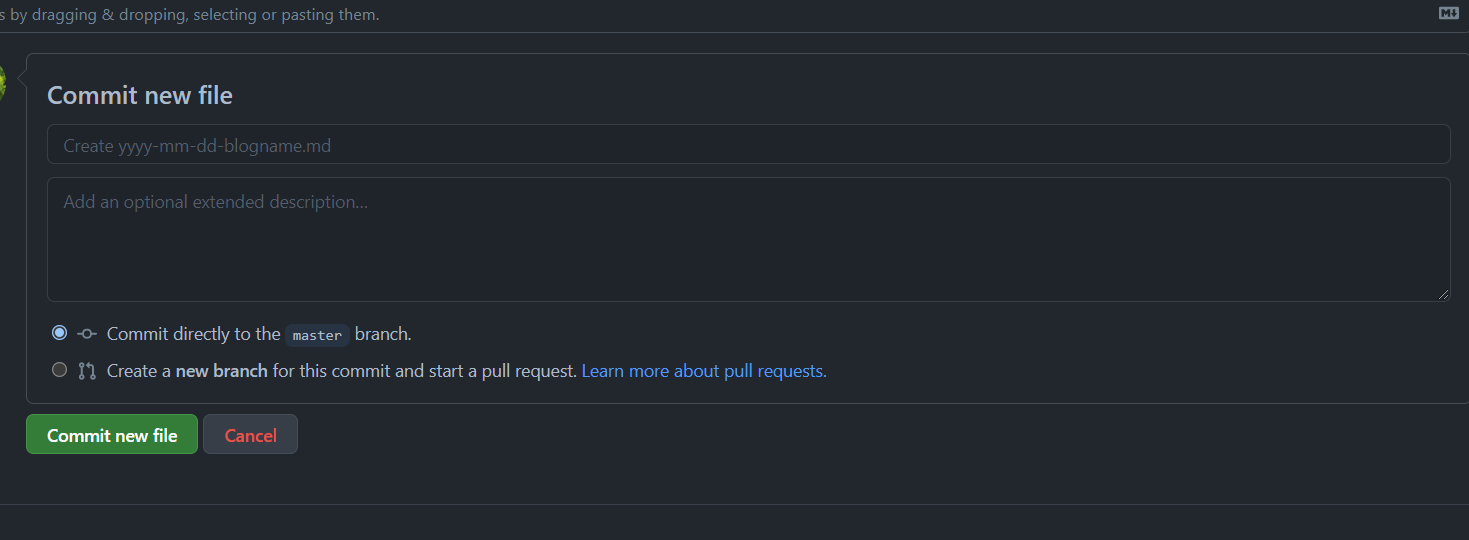Image resolution: width=1469 pixels, height=540 pixels.
Task: Click the "for this commit and start a pull request" text
Action: tap(424, 371)
